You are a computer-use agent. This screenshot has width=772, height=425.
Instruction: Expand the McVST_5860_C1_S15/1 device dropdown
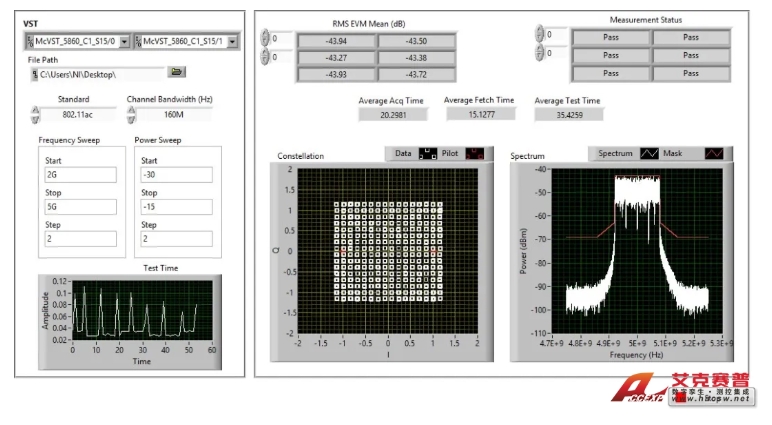[232, 42]
